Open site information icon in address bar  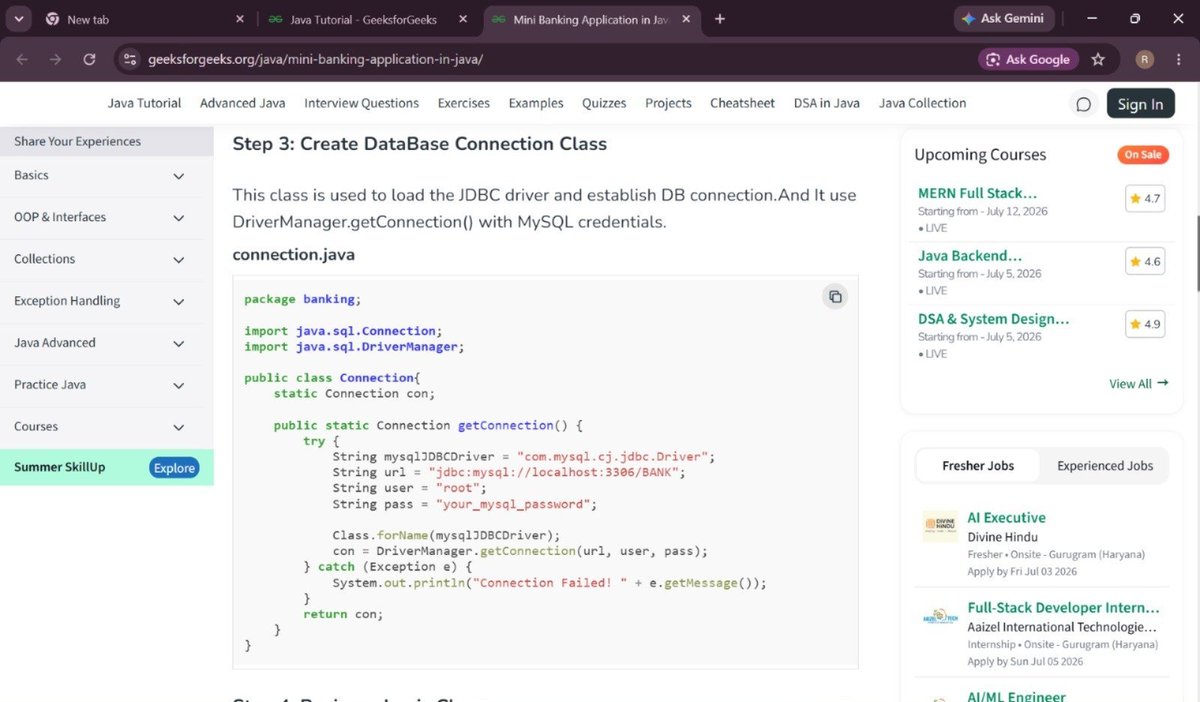coord(129,59)
